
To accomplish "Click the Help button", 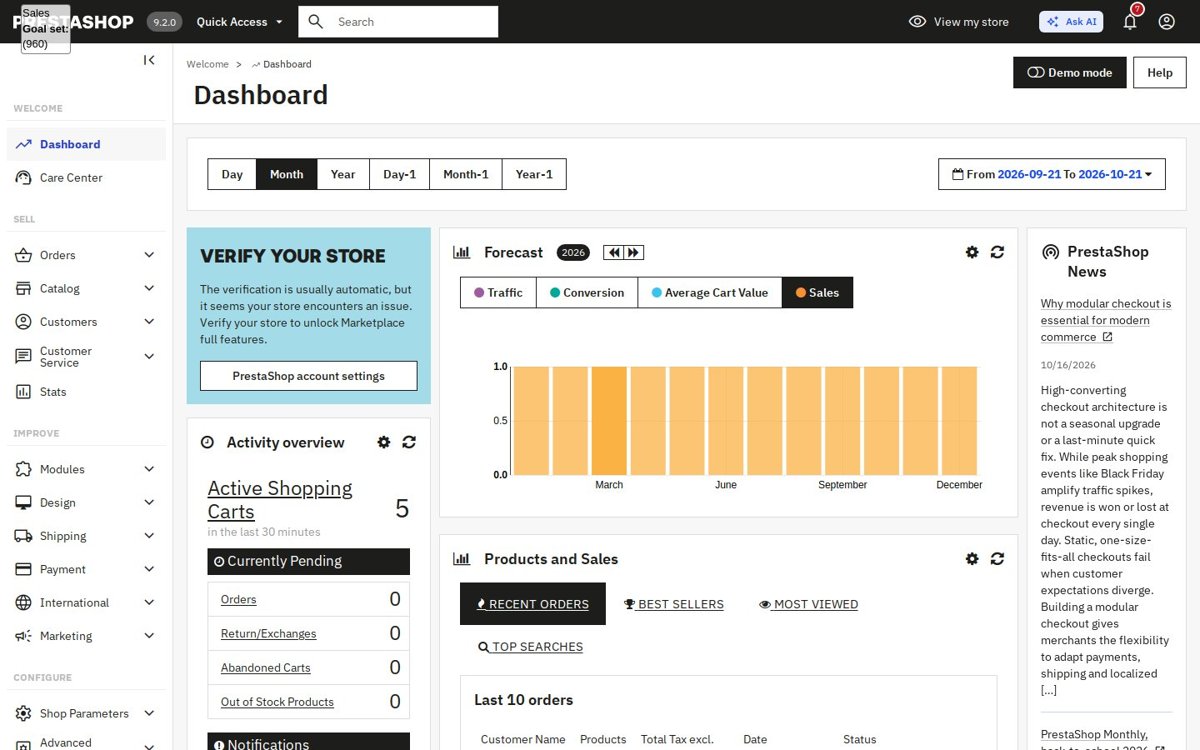I will (1160, 73).
